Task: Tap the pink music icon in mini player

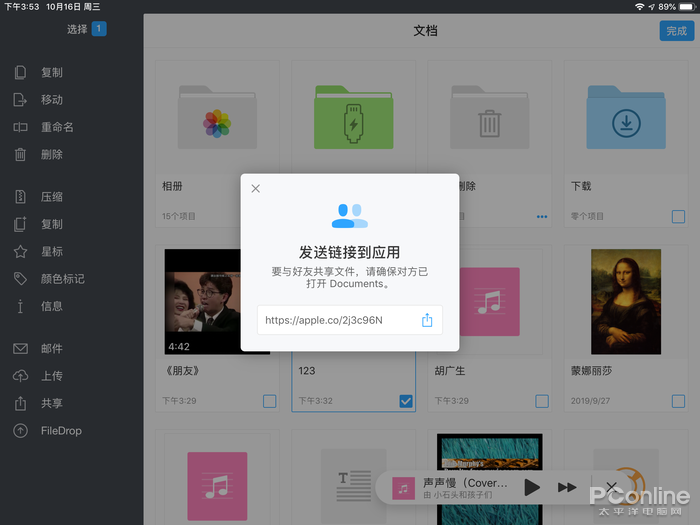Action: pos(403,488)
